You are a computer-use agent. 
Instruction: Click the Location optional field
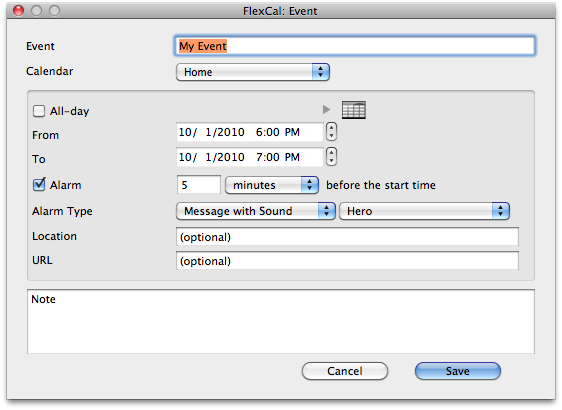pos(347,237)
